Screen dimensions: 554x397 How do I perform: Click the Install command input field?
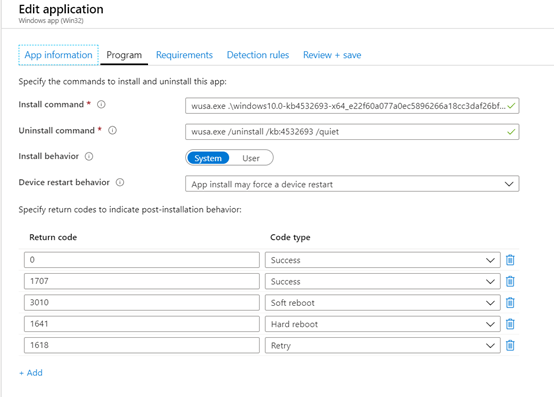tap(352, 106)
